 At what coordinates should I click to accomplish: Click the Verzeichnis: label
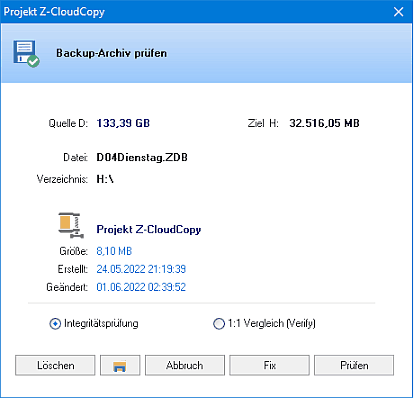click(62, 179)
